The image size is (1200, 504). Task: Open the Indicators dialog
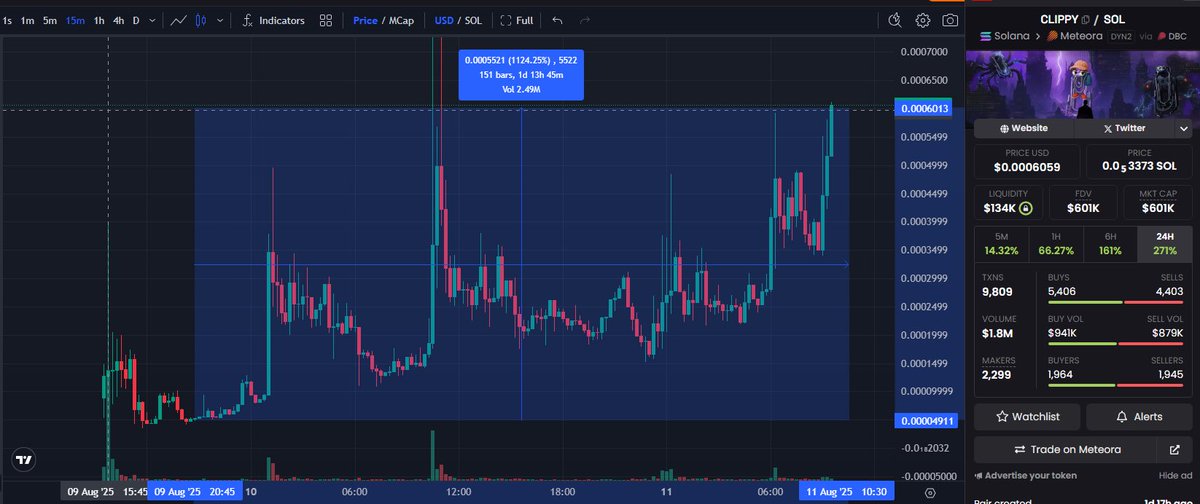tap(273, 20)
